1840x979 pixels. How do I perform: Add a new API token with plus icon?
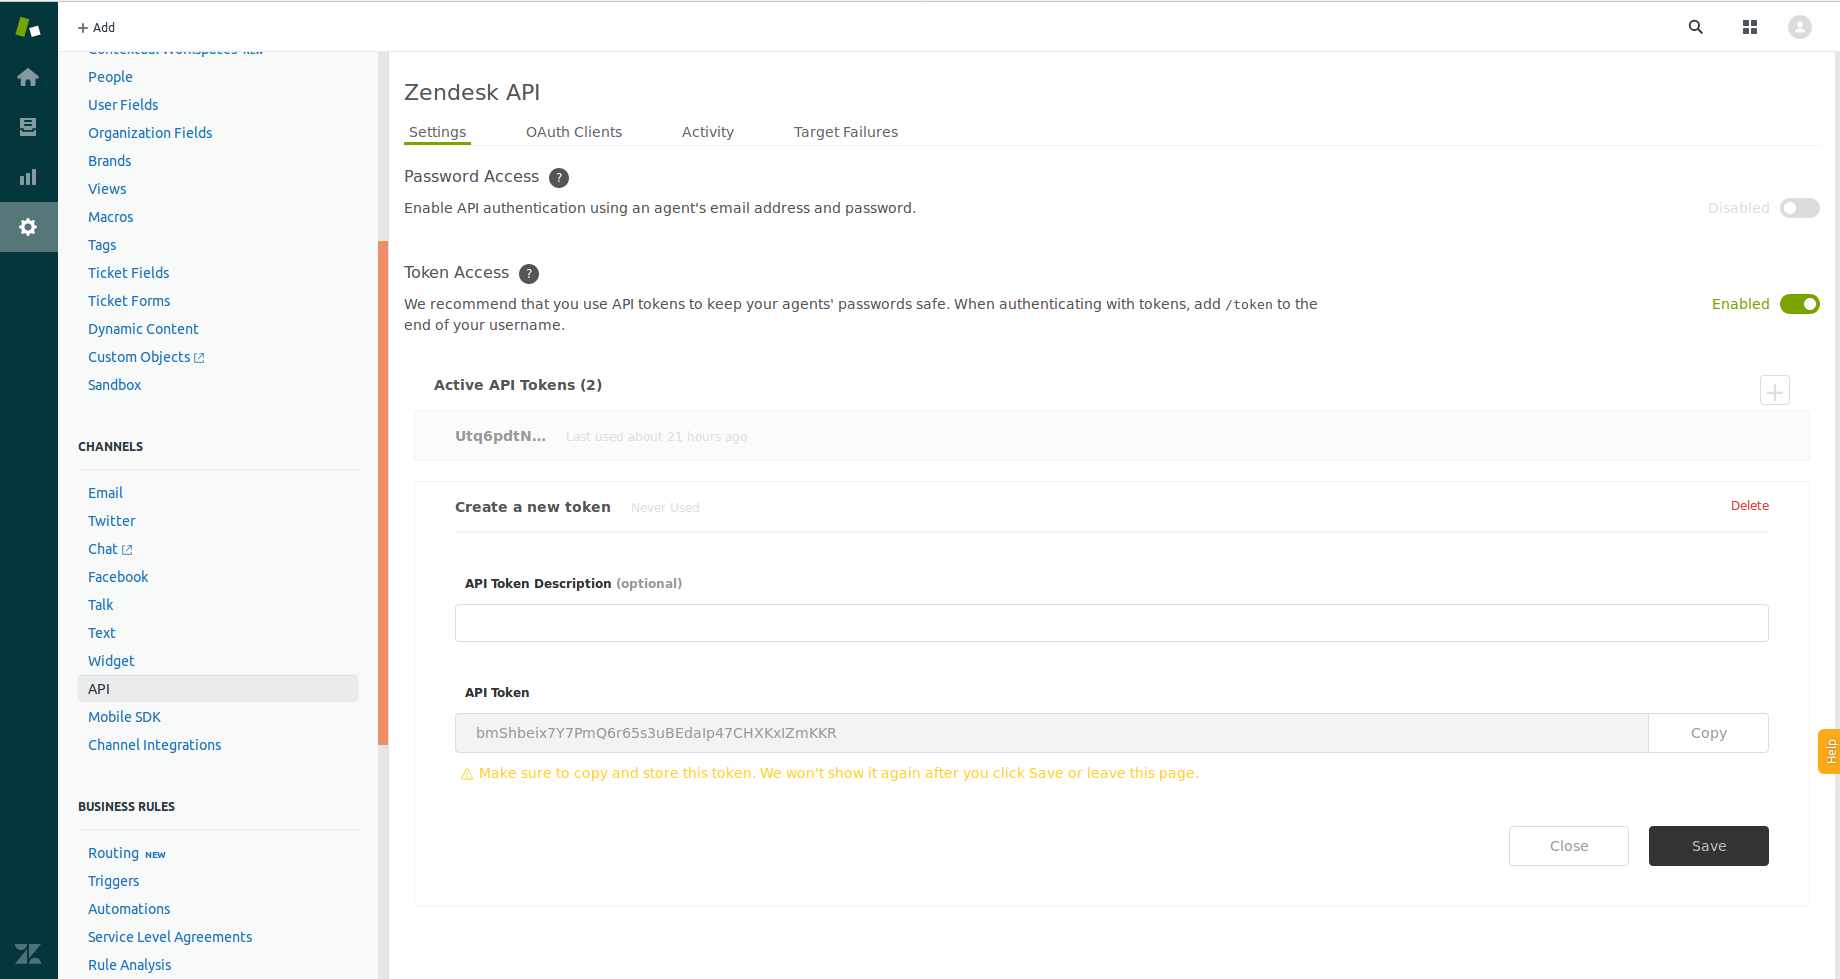tap(1775, 391)
